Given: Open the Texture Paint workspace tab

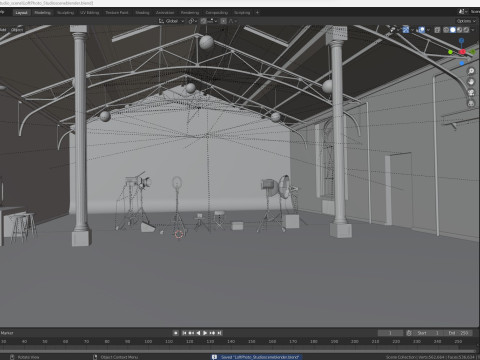Looking at the screenshot, I should tap(117, 13).
